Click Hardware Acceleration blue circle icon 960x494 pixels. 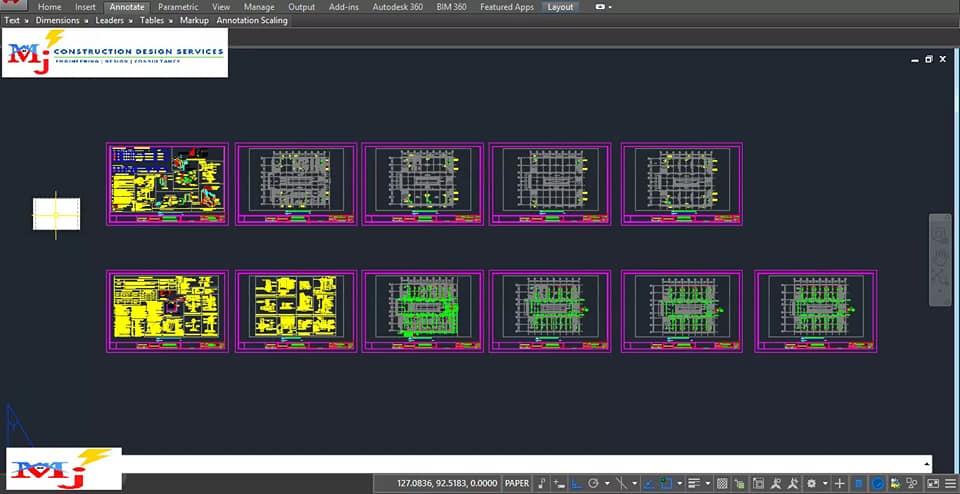[x=878, y=483]
